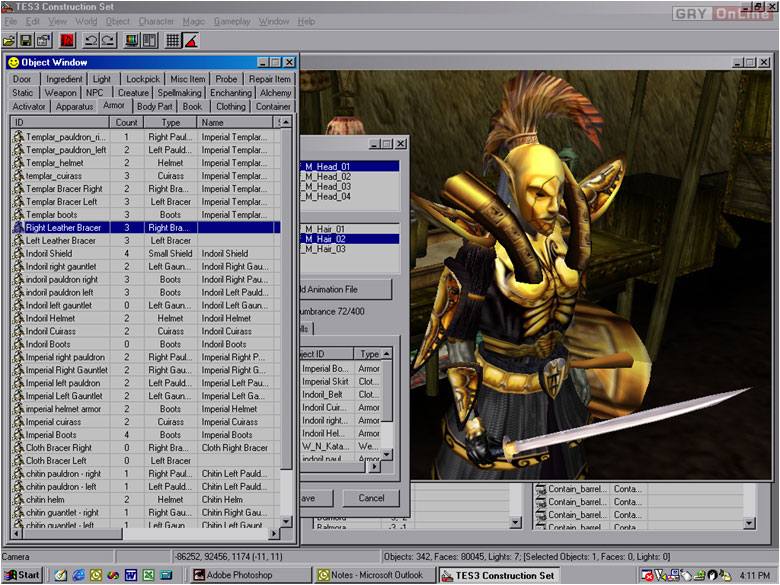Click the Save floppy disk toolbar icon
This screenshot has width=780, height=585.
(x=25, y=41)
